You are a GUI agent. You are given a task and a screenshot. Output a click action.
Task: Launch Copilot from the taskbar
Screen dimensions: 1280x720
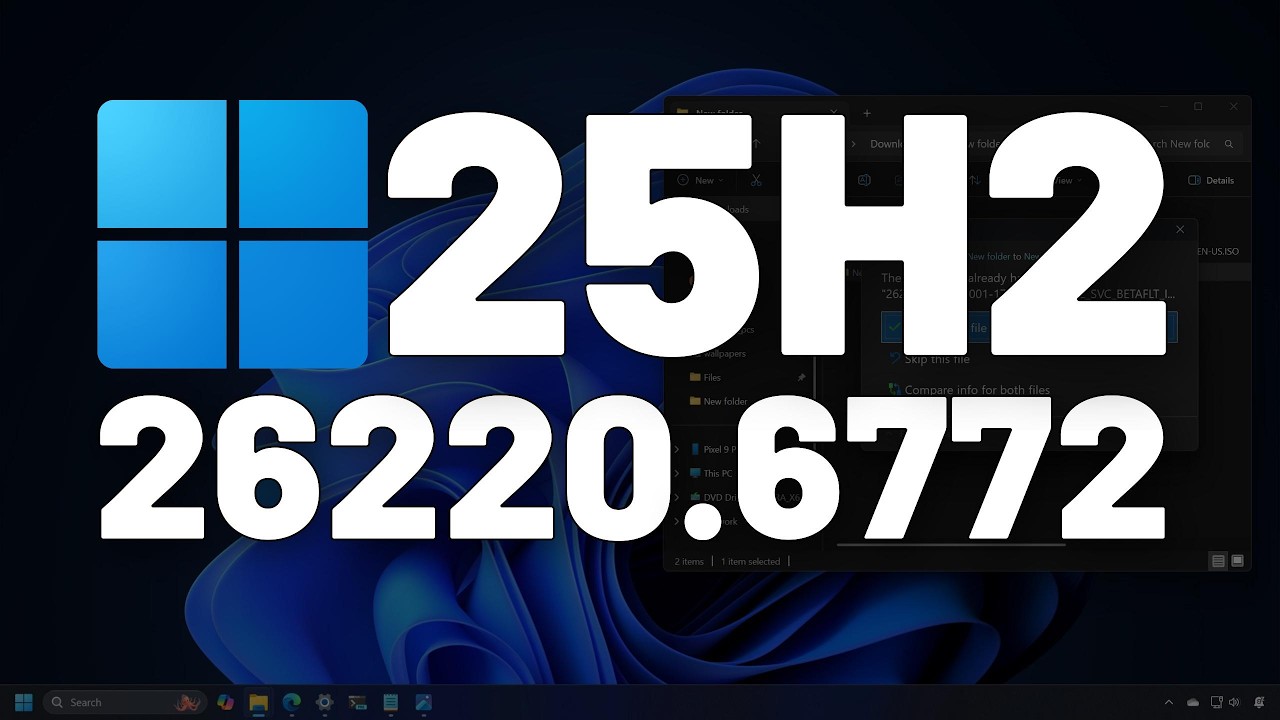pos(226,702)
